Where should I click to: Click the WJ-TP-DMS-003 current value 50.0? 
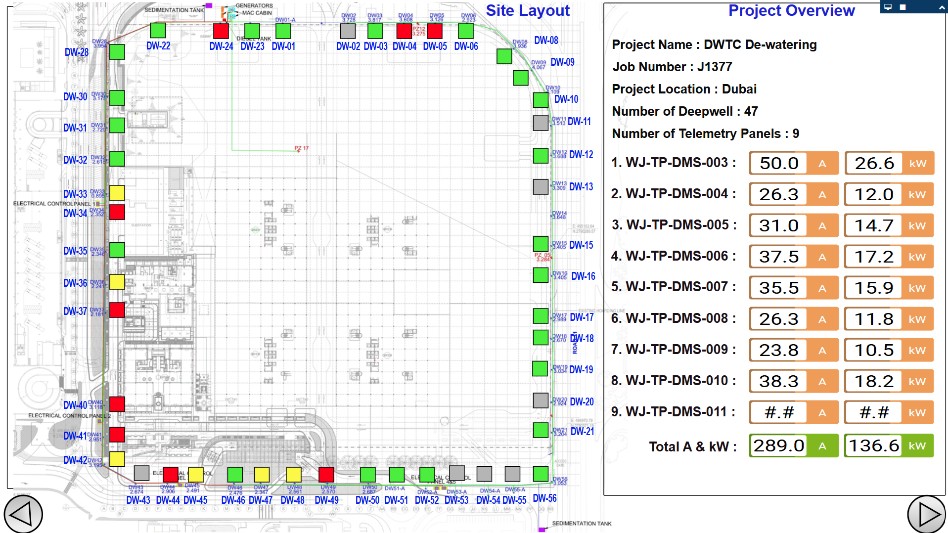tap(780, 163)
